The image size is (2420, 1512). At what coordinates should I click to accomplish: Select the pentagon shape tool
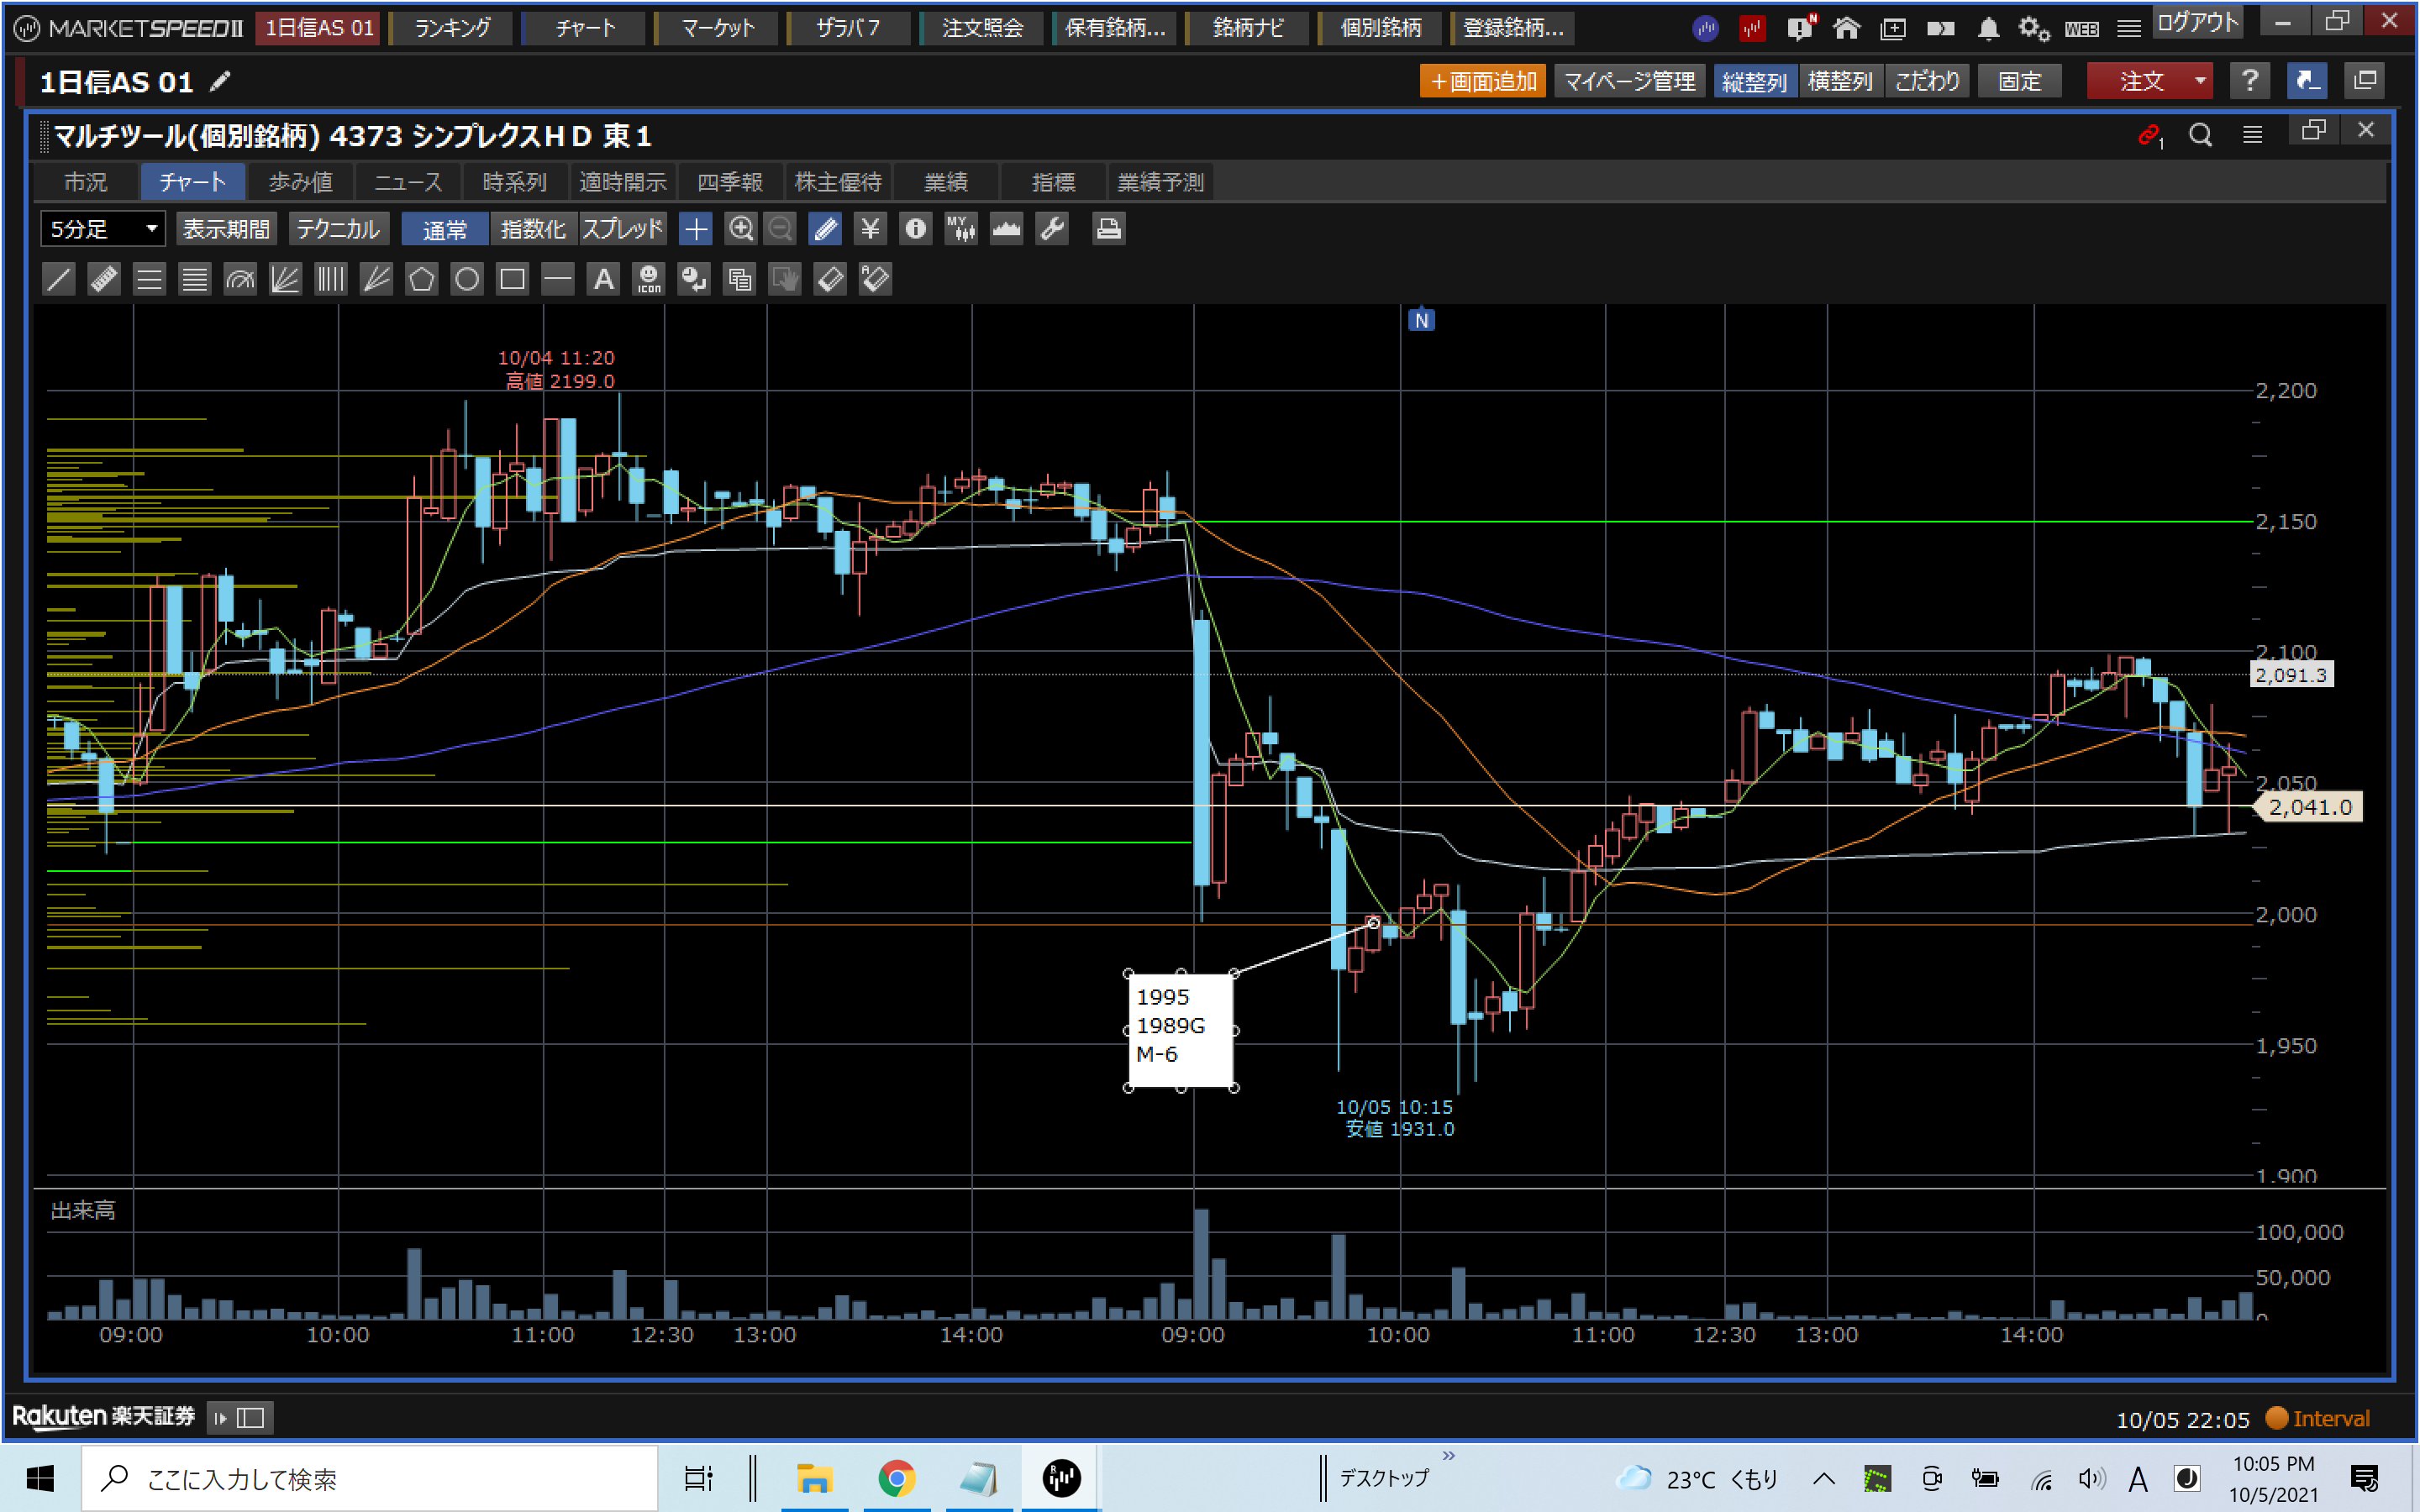[x=422, y=279]
